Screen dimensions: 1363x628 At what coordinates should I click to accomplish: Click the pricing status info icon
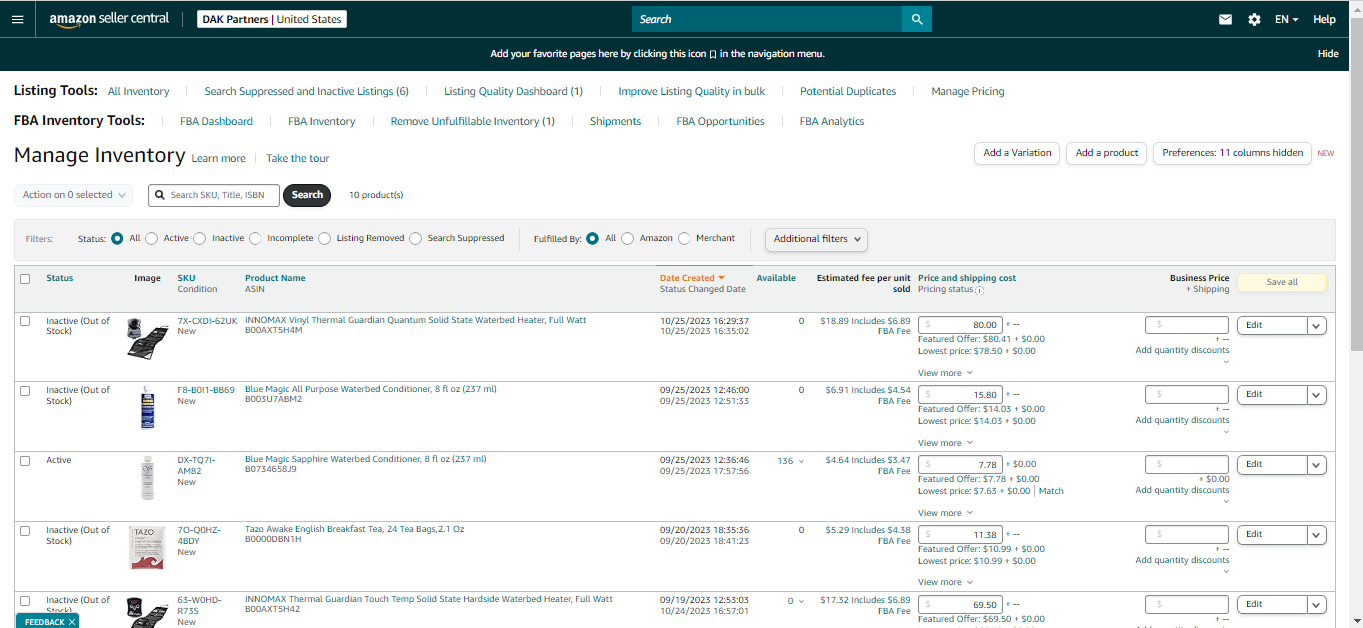tap(979, 291)
